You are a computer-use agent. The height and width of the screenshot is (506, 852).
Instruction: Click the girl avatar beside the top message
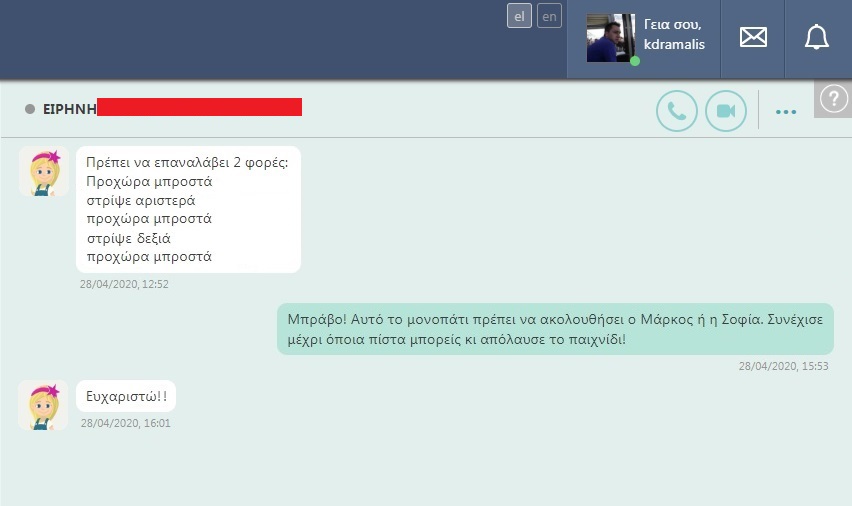coord(43,172)
